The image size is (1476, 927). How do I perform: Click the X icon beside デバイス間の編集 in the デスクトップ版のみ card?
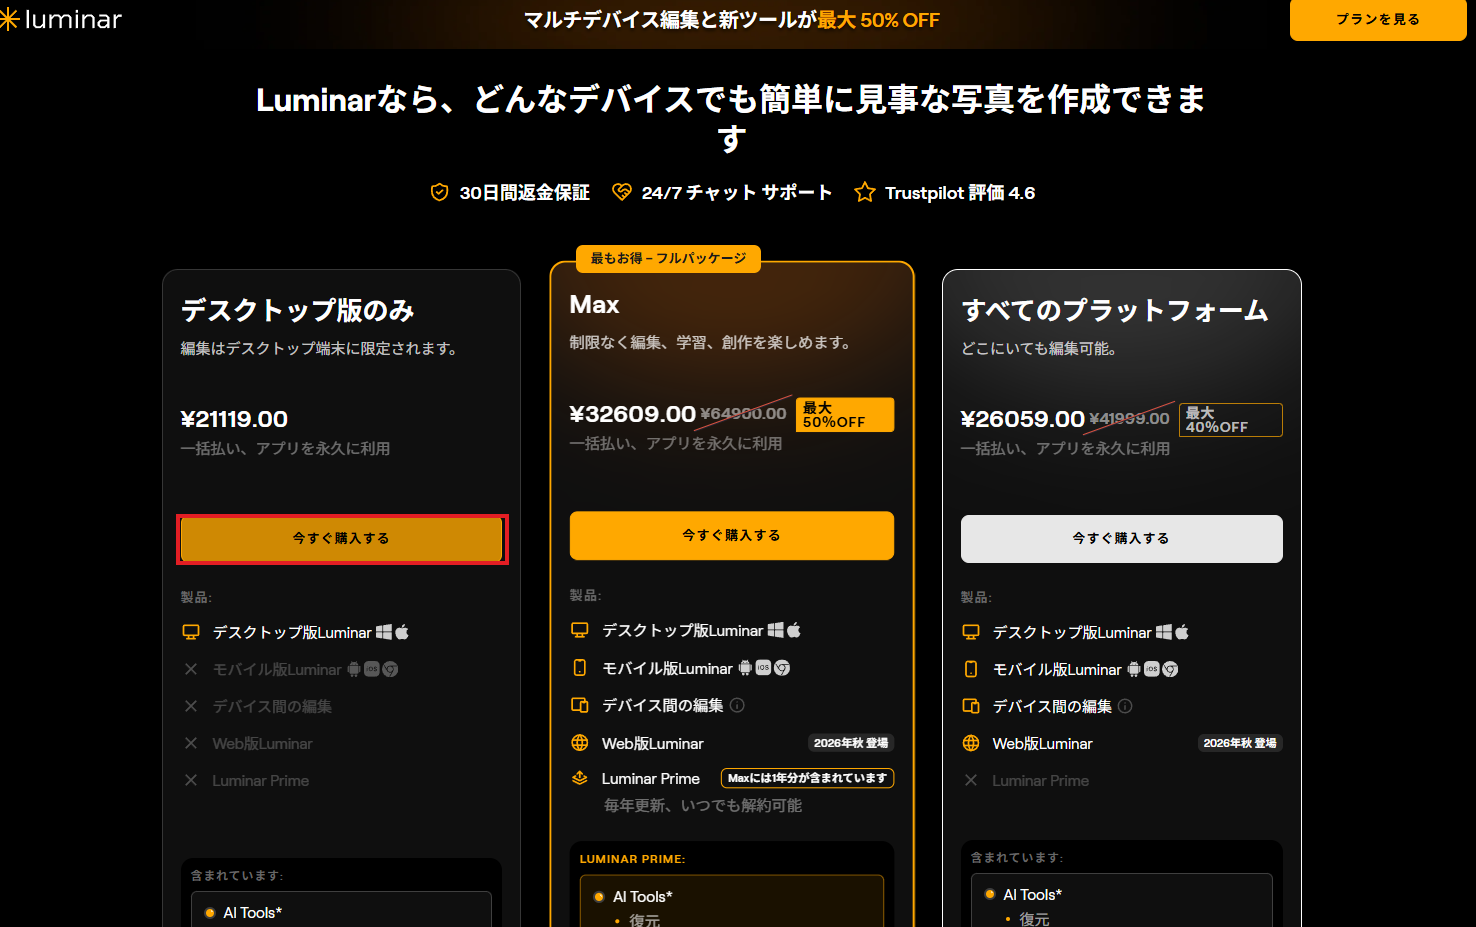point(191,706)
